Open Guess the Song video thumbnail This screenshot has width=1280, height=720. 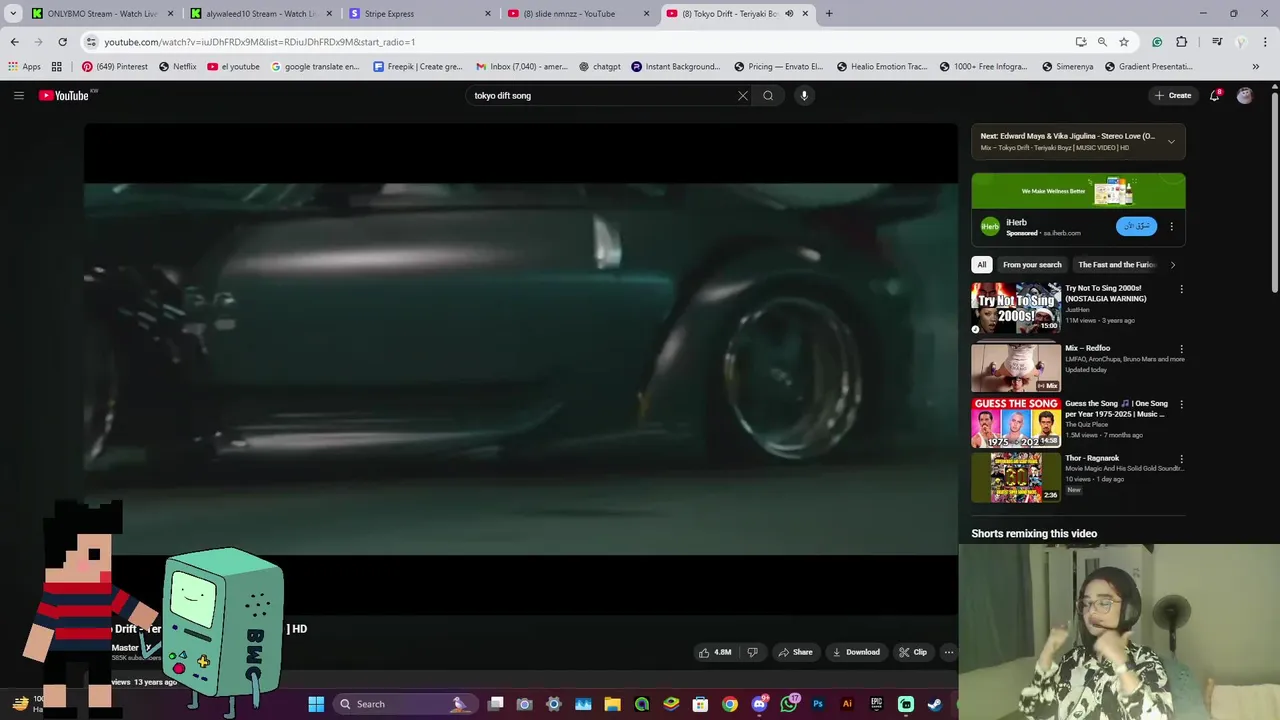tap(1016, 422)
